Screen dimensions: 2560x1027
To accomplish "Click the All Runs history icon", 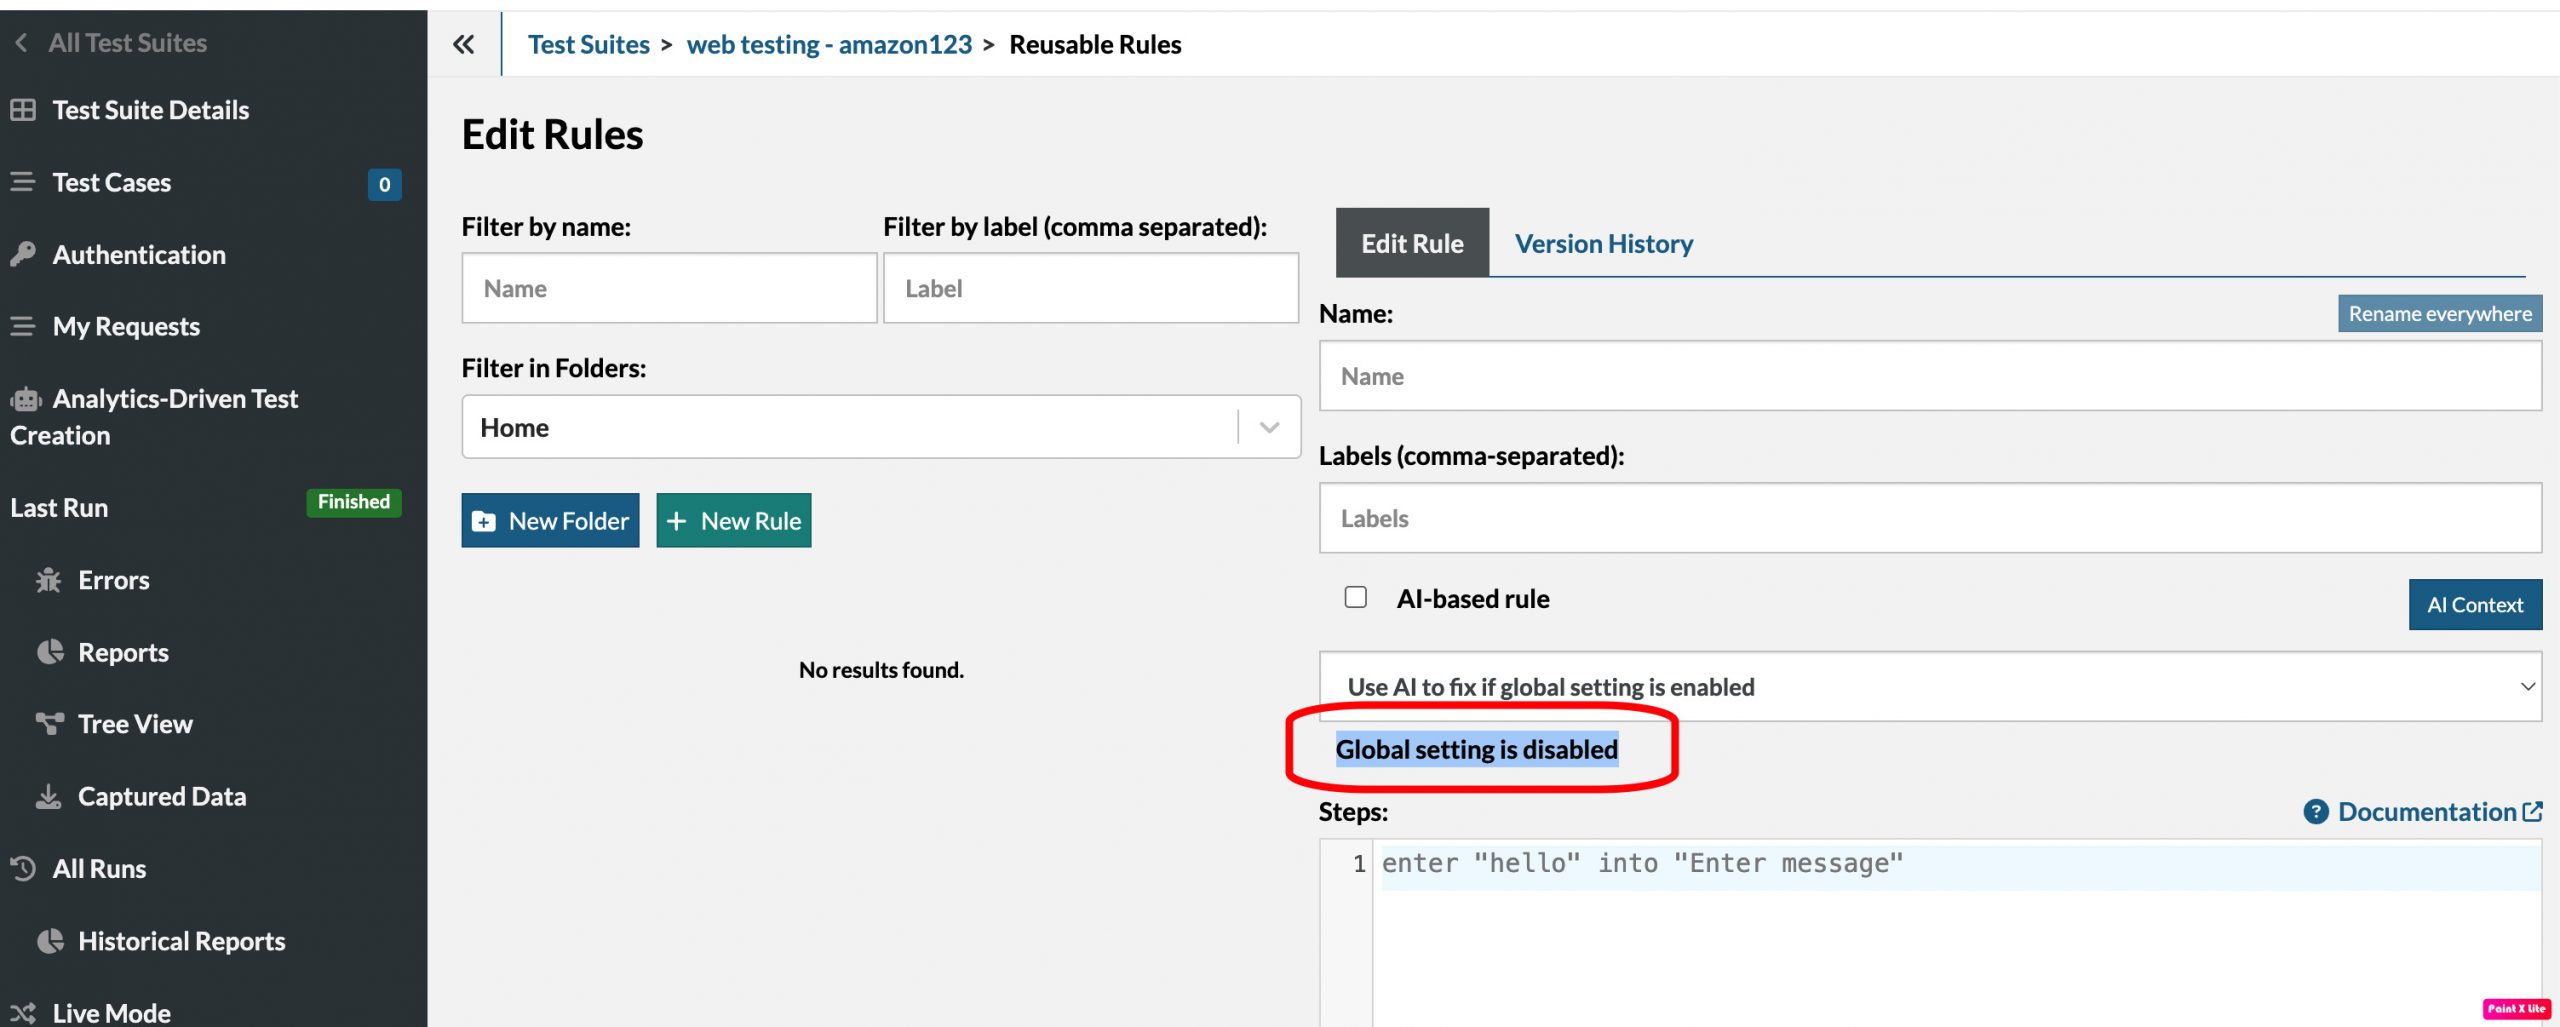I will point(24,868).
